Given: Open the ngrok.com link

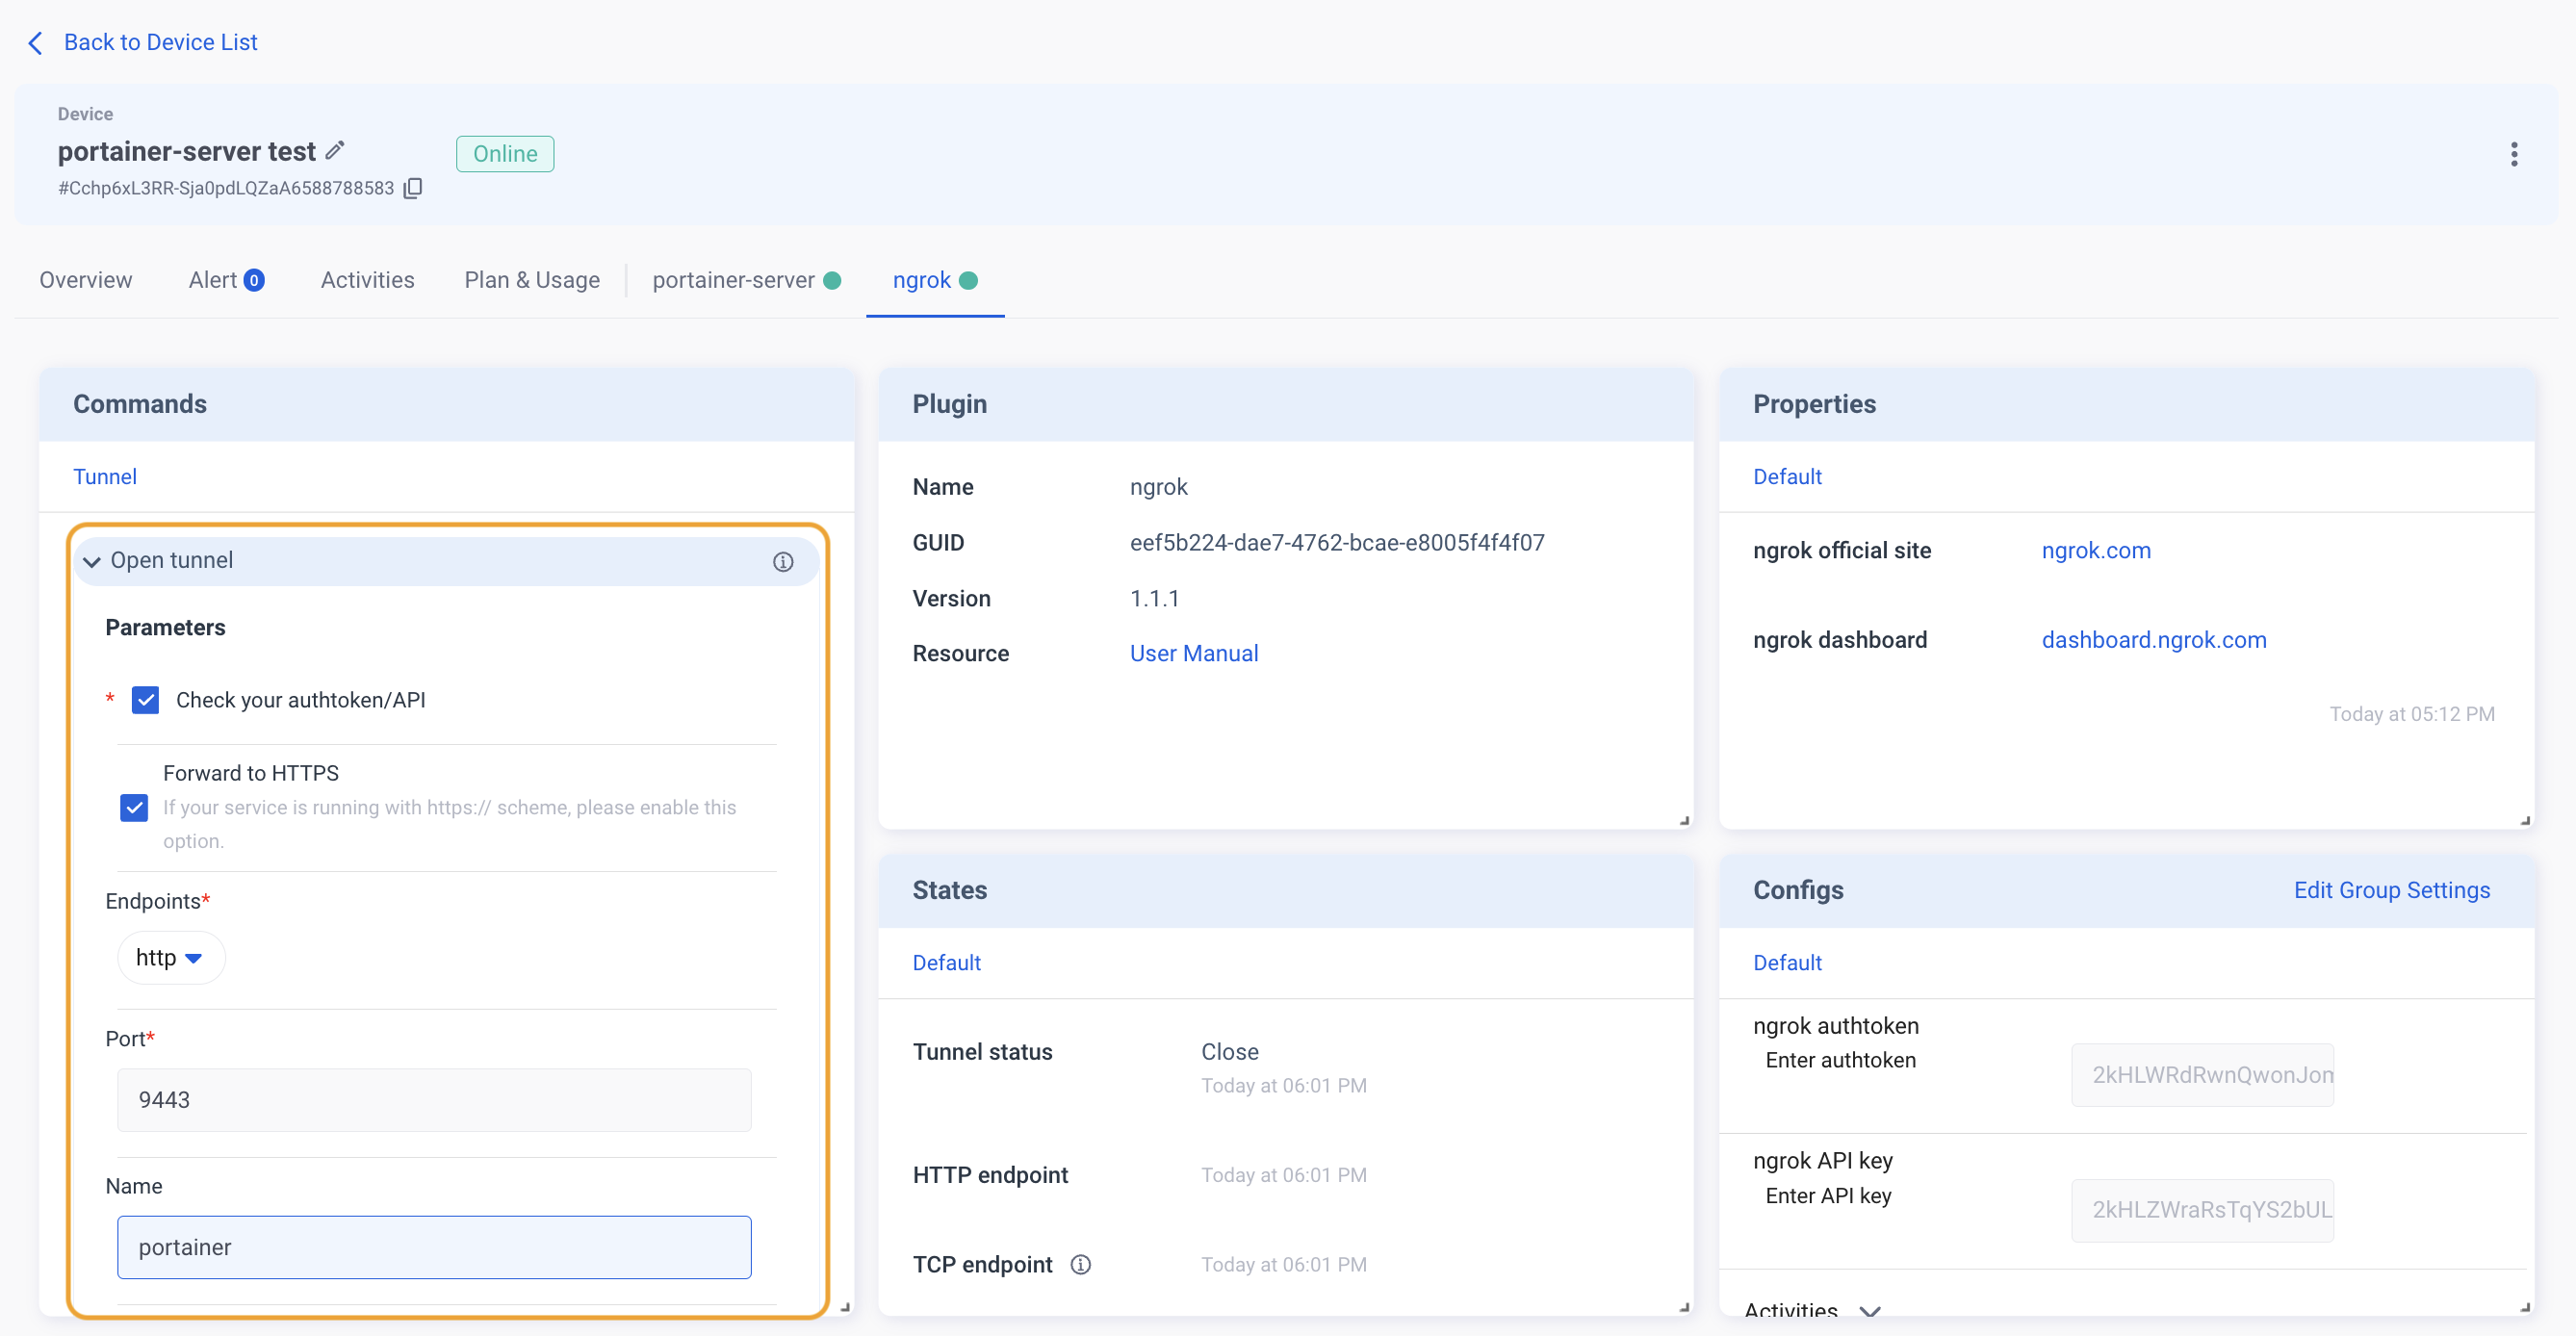Looking at the screenshot, I should pos(2096,551).
